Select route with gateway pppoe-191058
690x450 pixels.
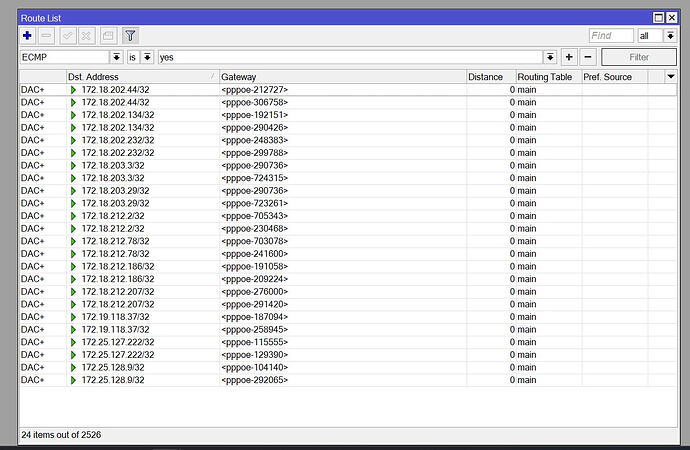tap(348, 267)
